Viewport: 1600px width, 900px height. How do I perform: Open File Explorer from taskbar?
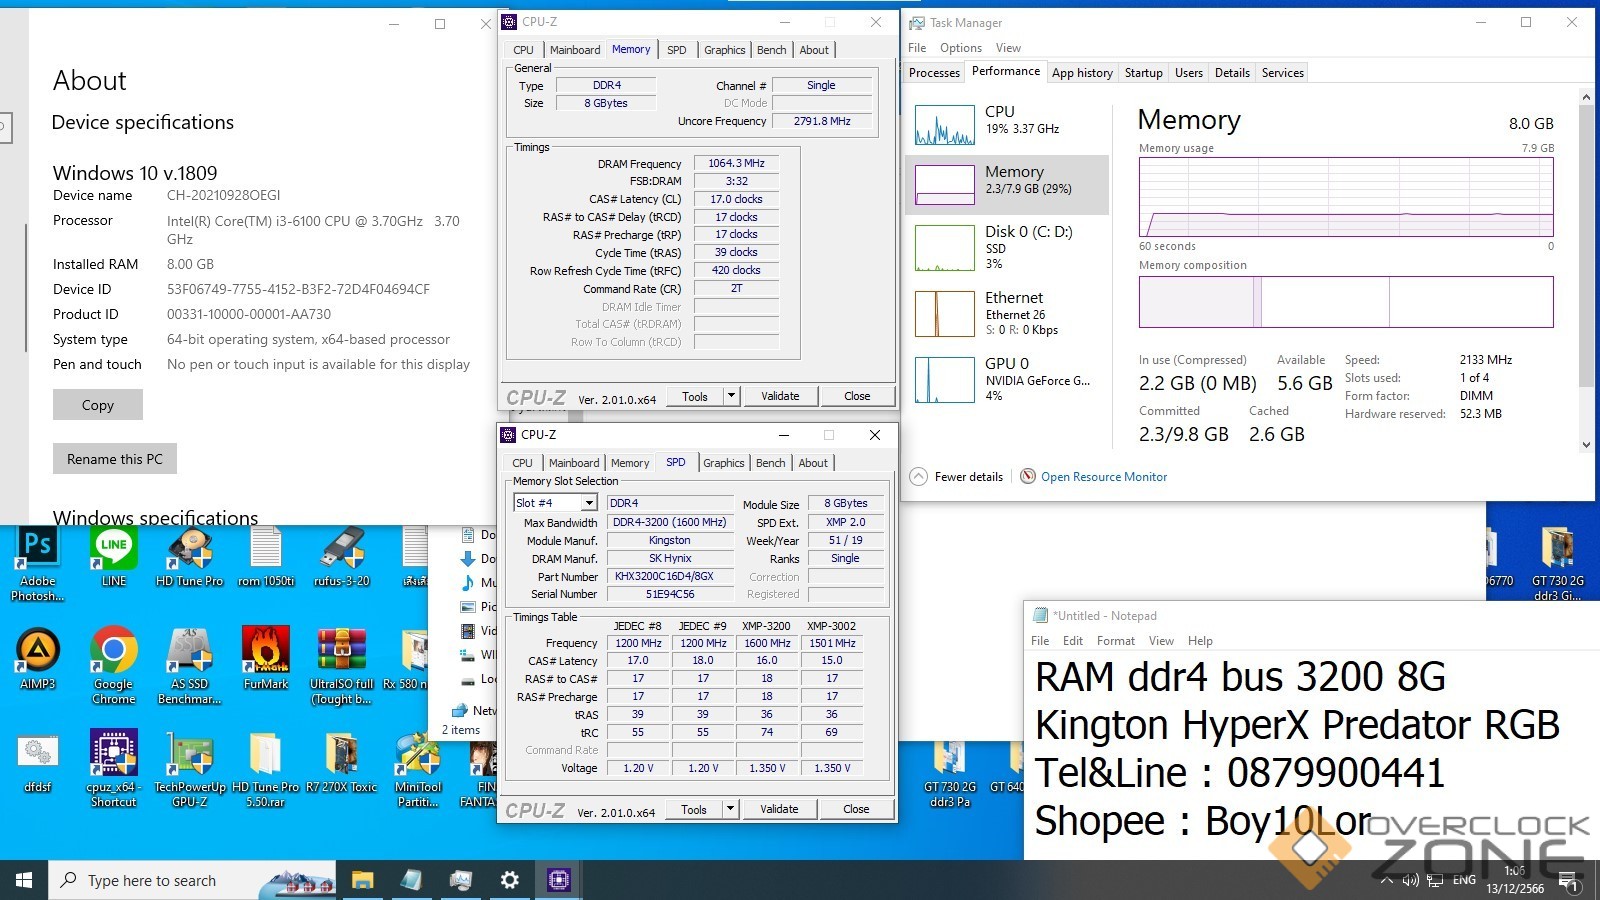[362, 880]
